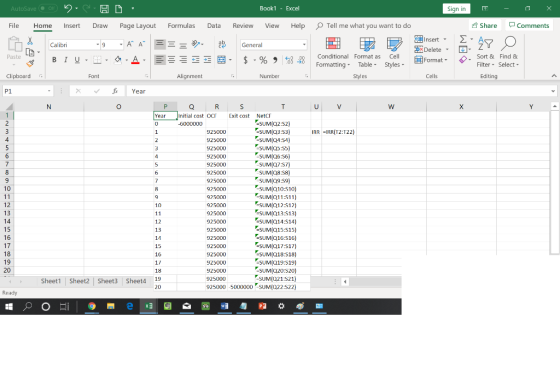The width and height of the screenshot is (560, 376).
Task: Apply the red font color A
Action: coord(135,60)
